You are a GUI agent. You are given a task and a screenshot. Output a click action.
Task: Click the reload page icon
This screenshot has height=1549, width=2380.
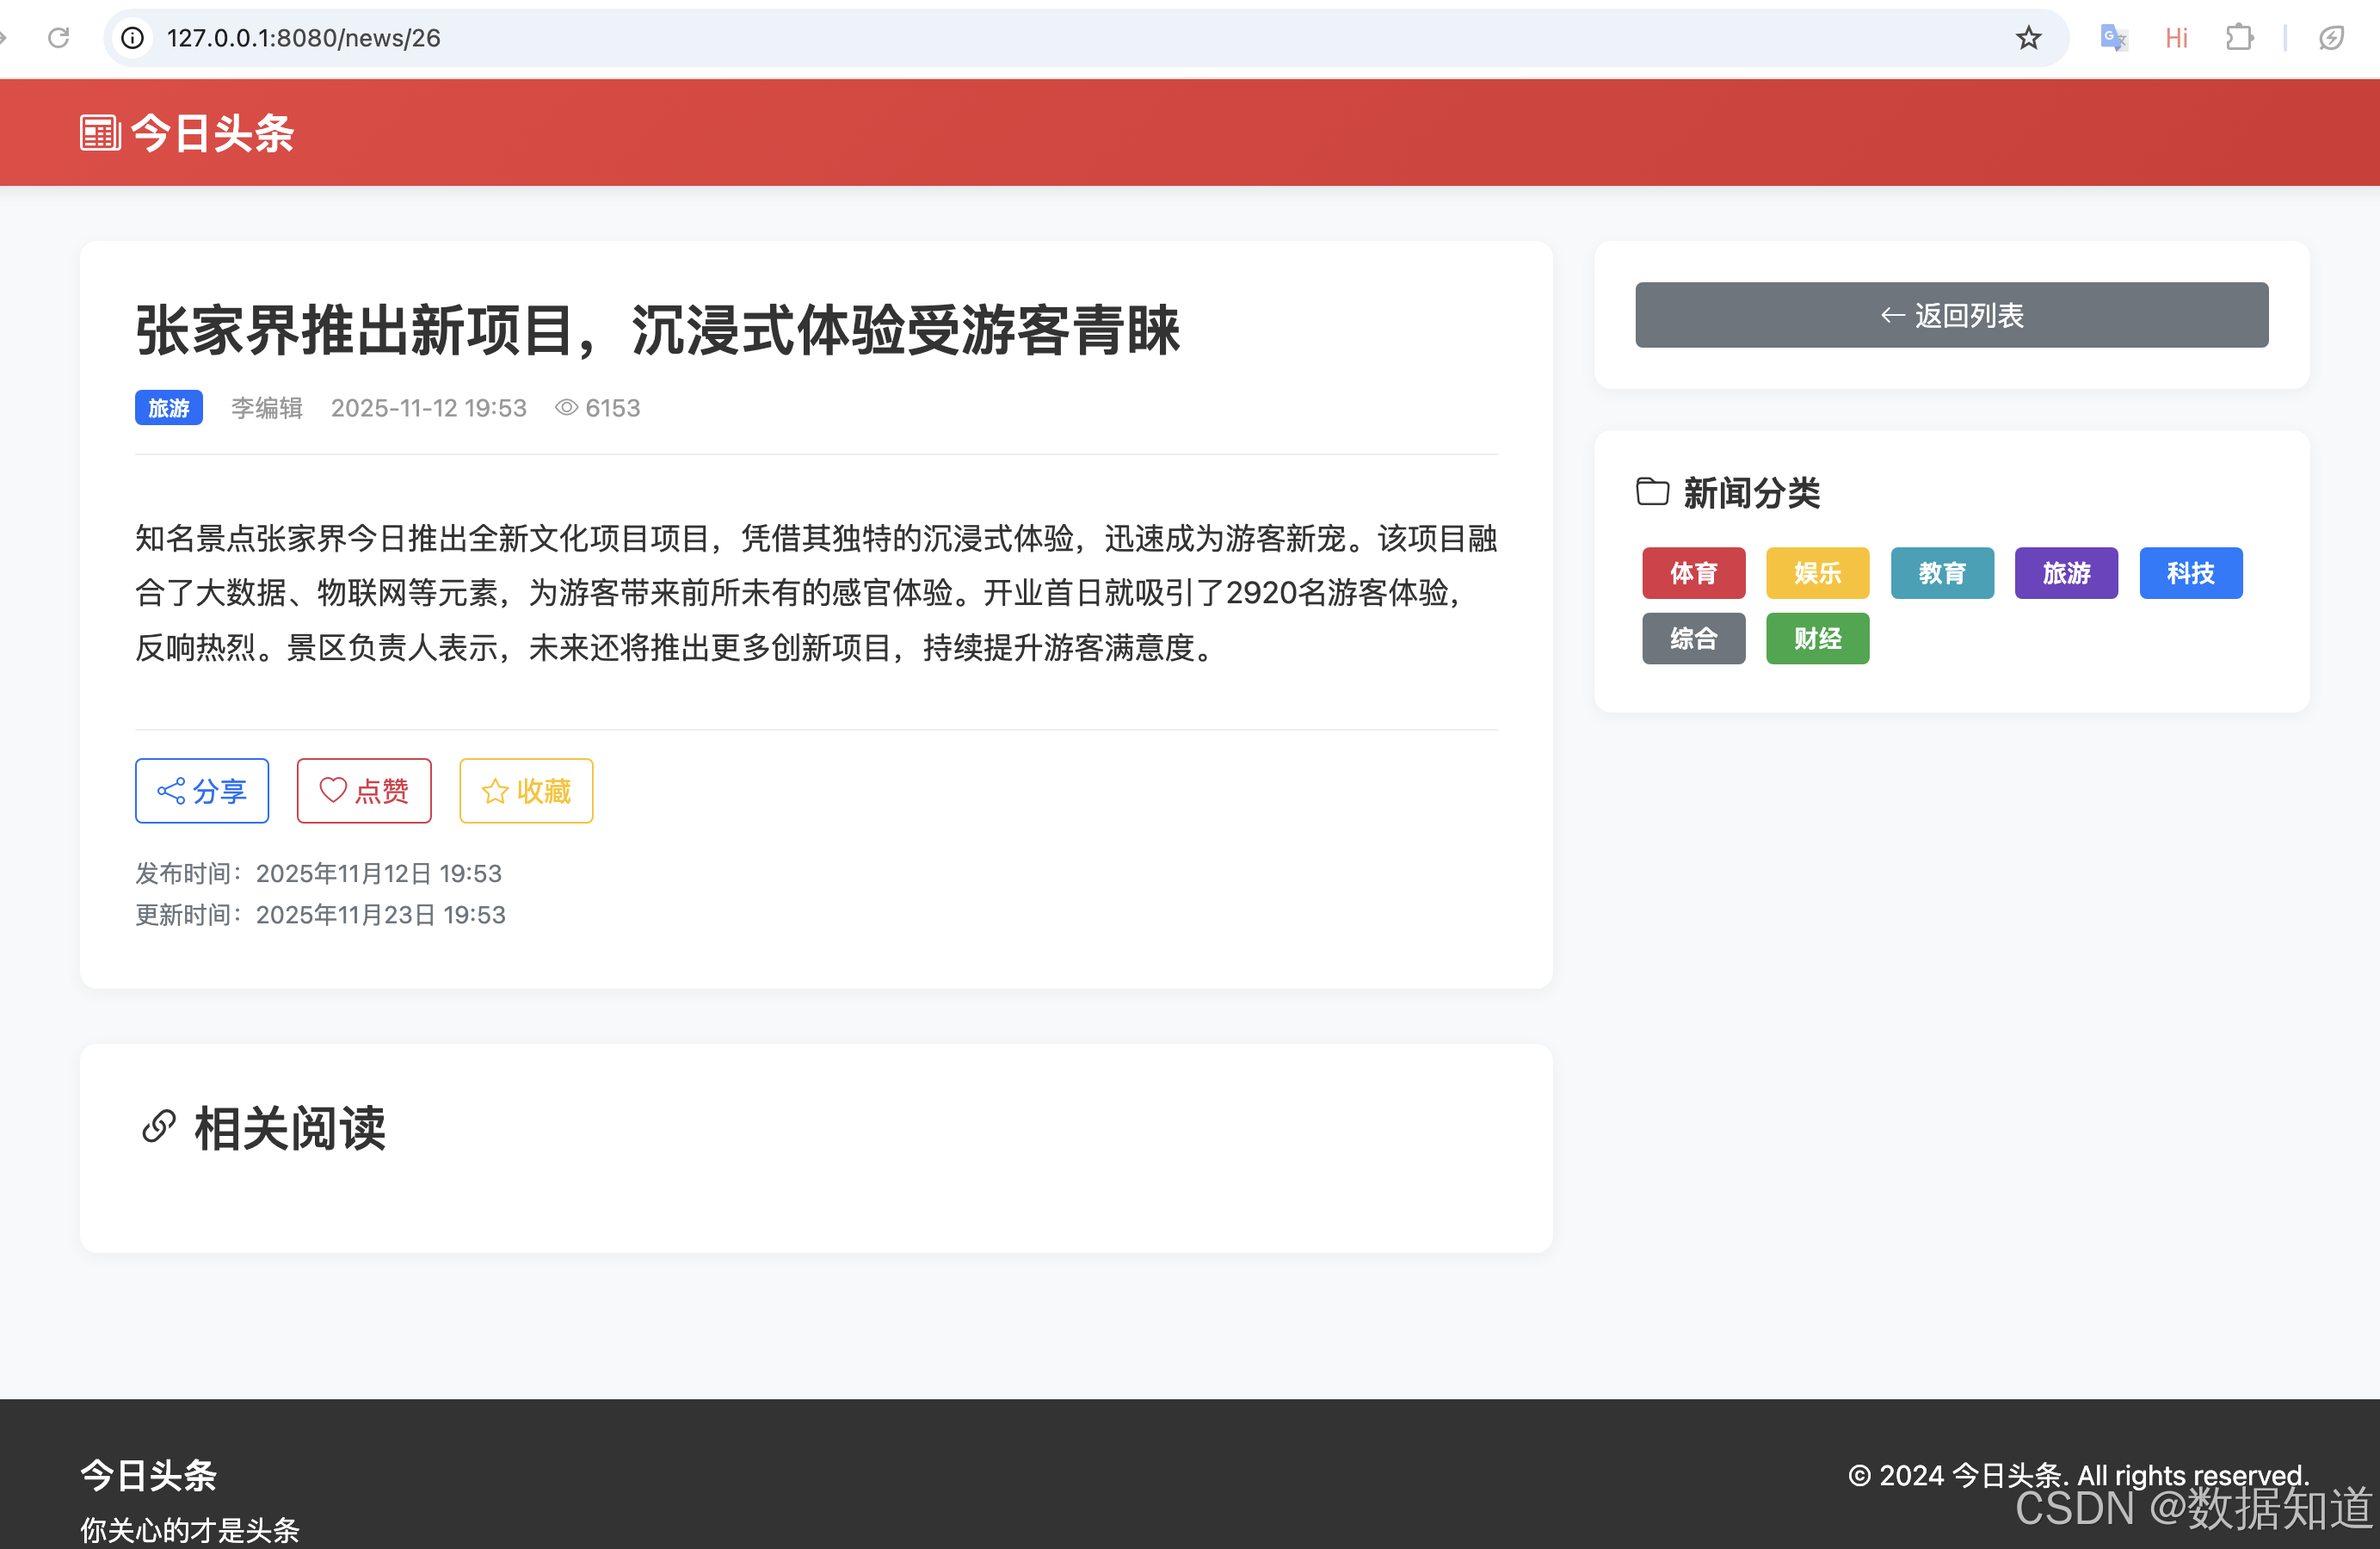[58, 37]
